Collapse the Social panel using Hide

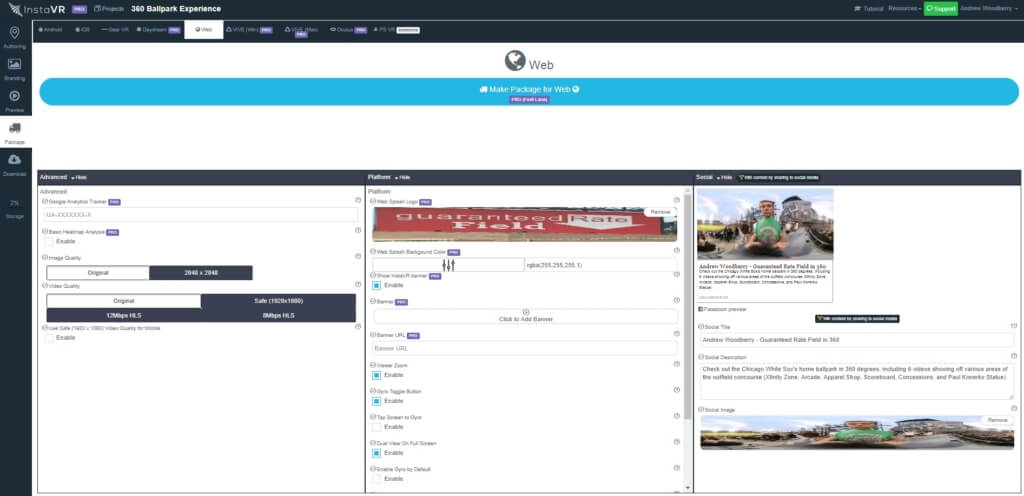724,178
